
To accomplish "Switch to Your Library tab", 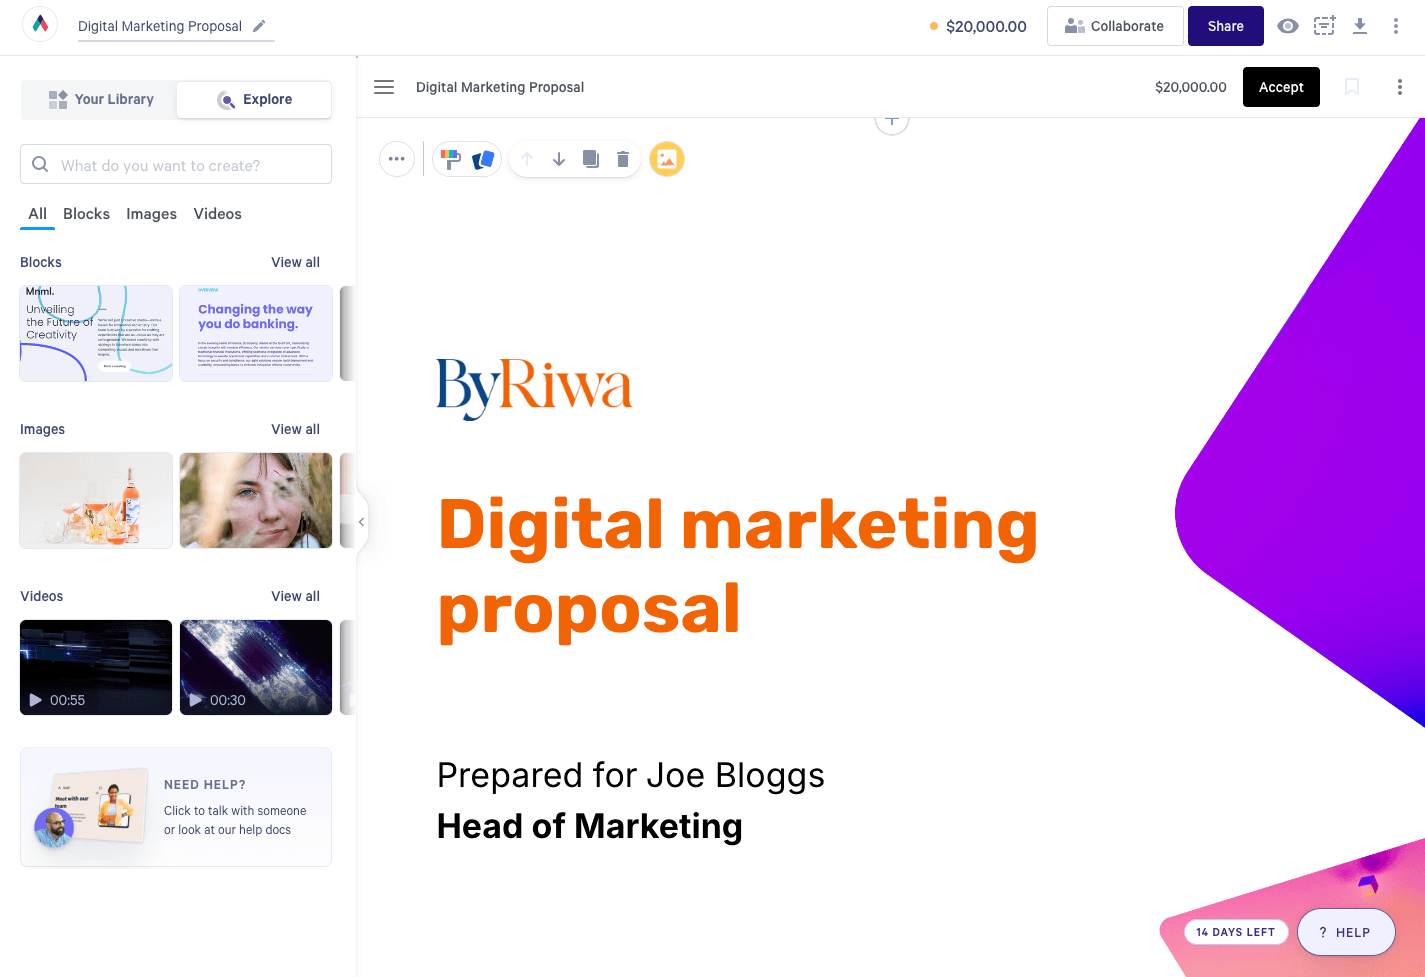I will (x=100, y=99).
